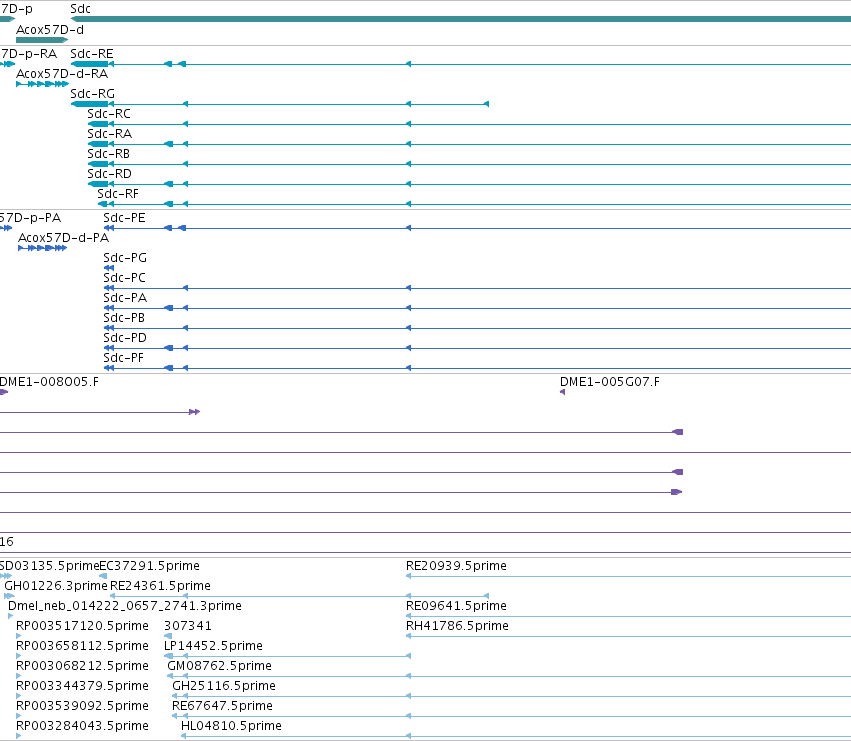Select the HL04810.5prime EST label
Screen dimensions: 851x741
coord(231,726)
